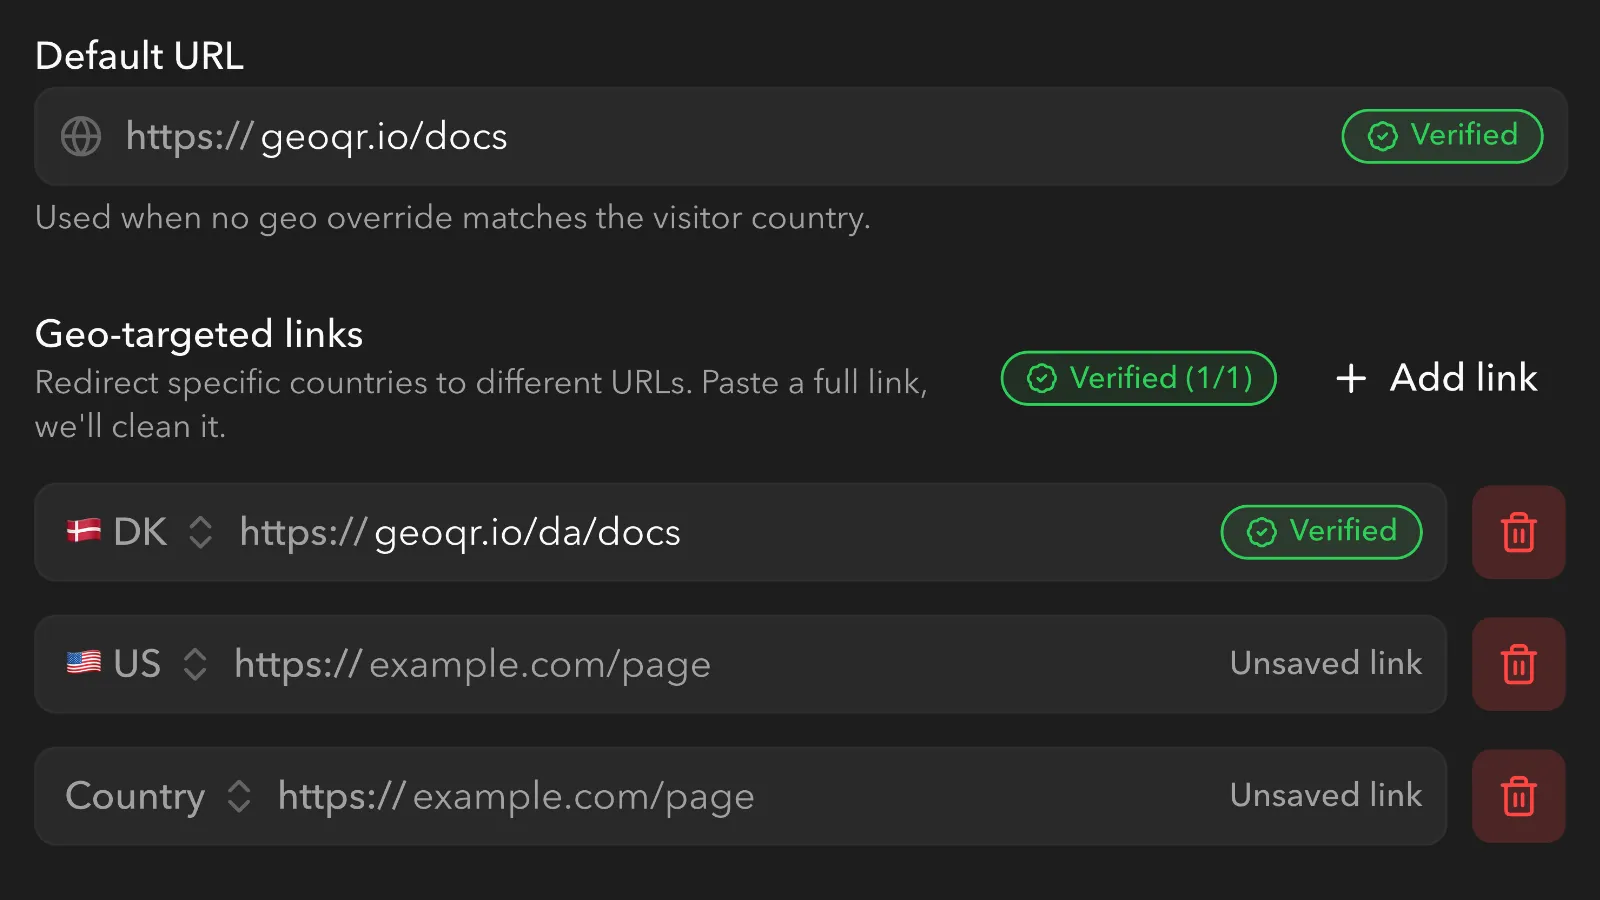Remove the empty Country link row
Screen dimensions: 1600x900
point(1518,796)
